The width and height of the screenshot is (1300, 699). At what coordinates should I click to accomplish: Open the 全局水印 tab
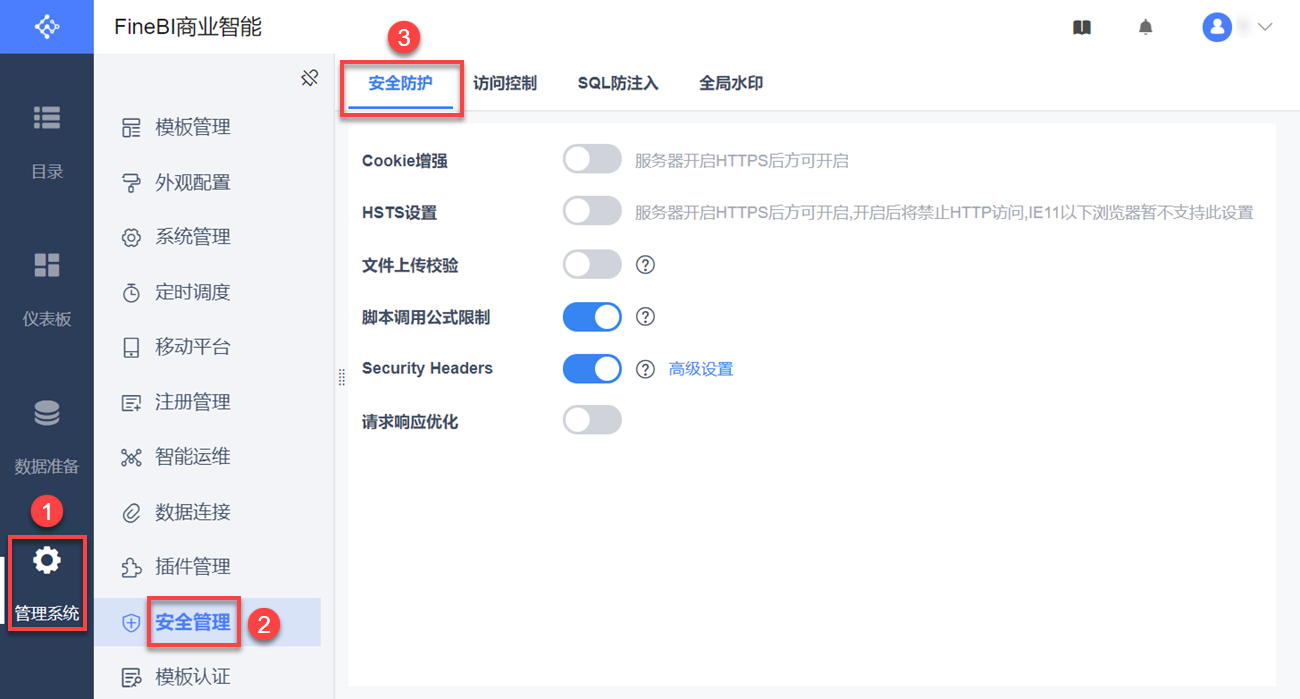pyautogui.click(x=731, y=84)
